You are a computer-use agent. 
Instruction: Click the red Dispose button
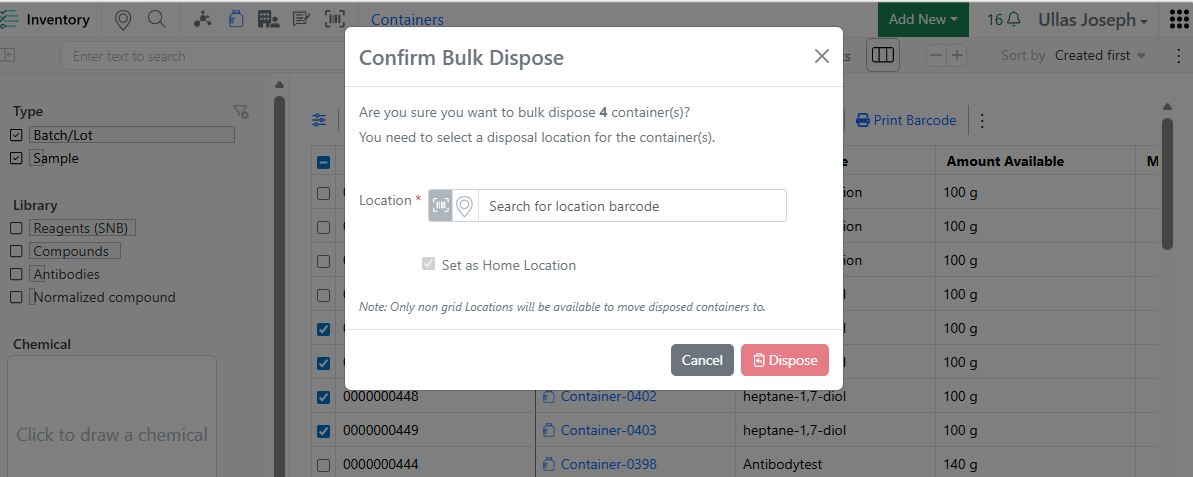[x=785, y=360]
